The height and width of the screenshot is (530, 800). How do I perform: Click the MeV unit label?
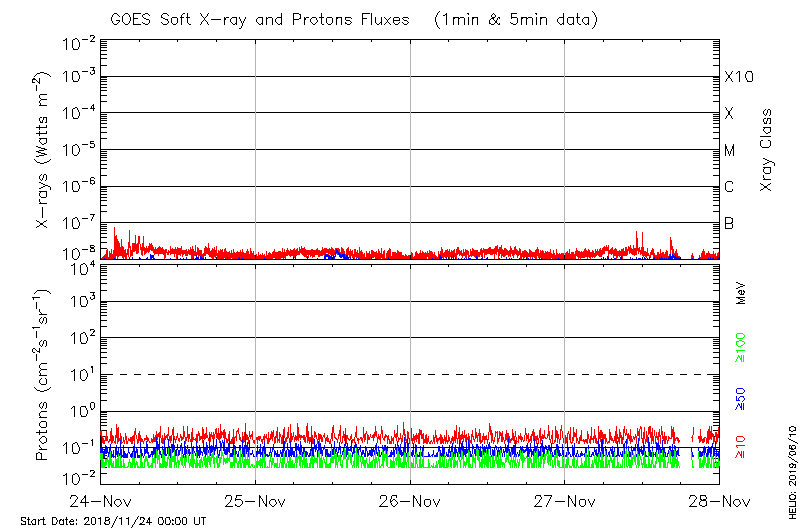pos(741,293)
